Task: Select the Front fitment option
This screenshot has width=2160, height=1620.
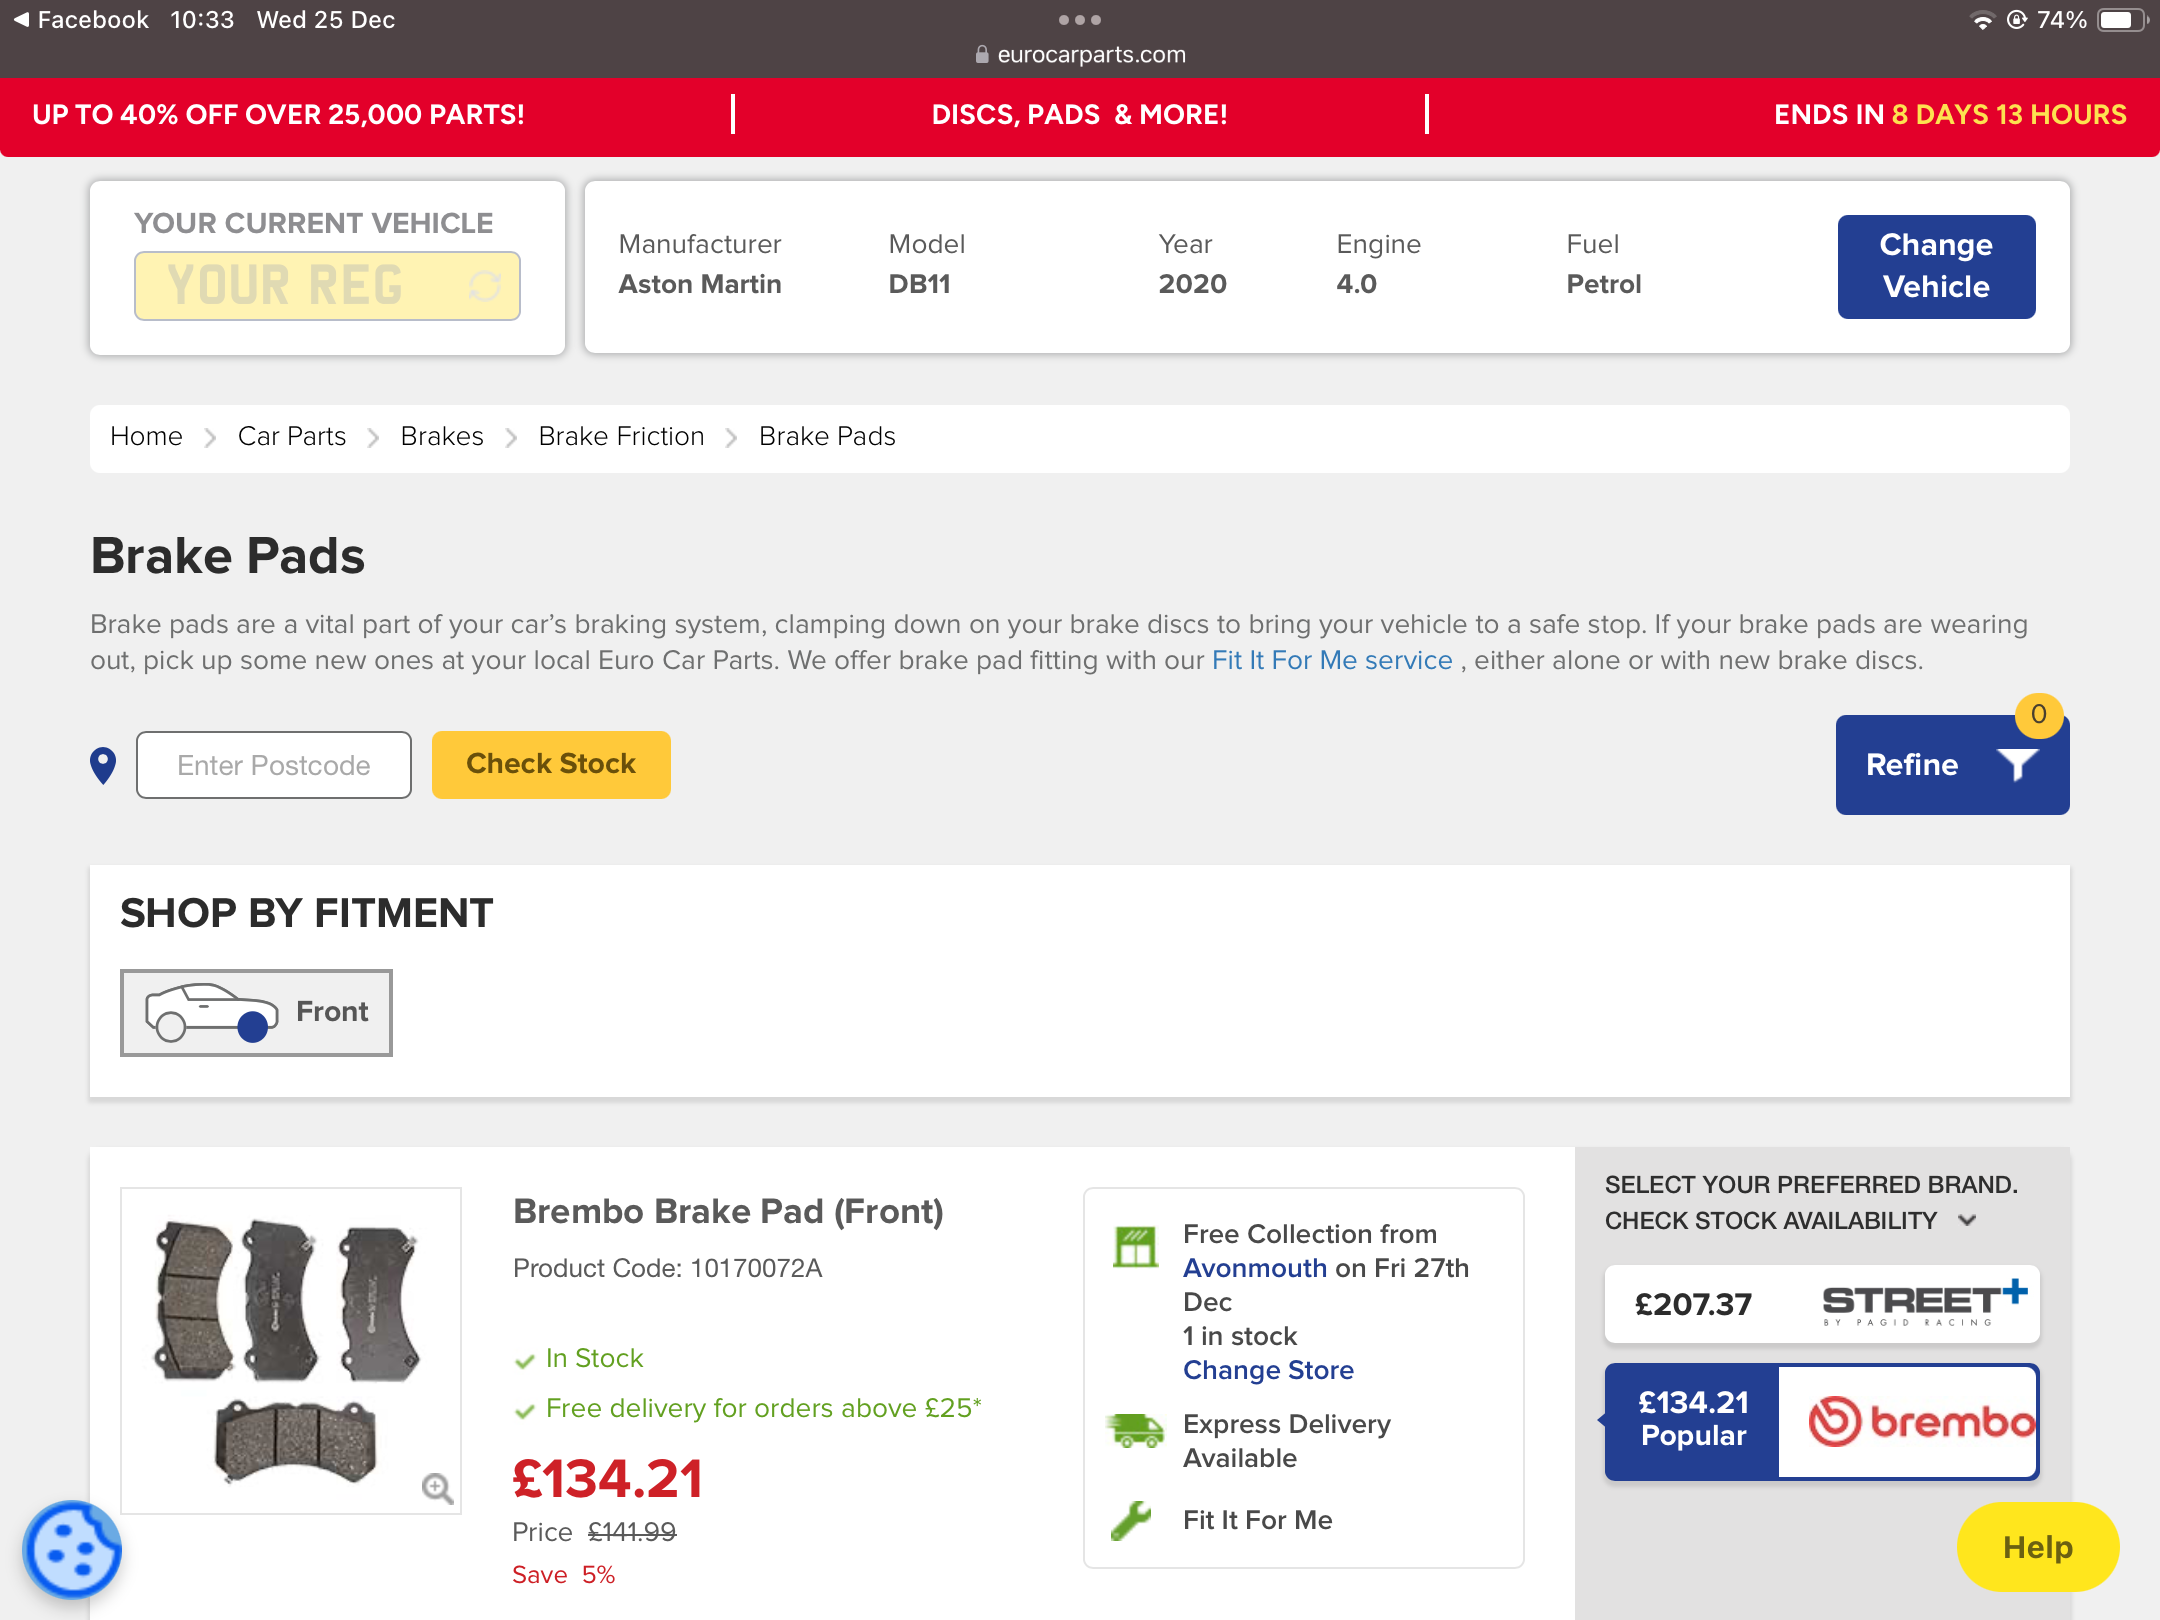Action: (256, 1012)
